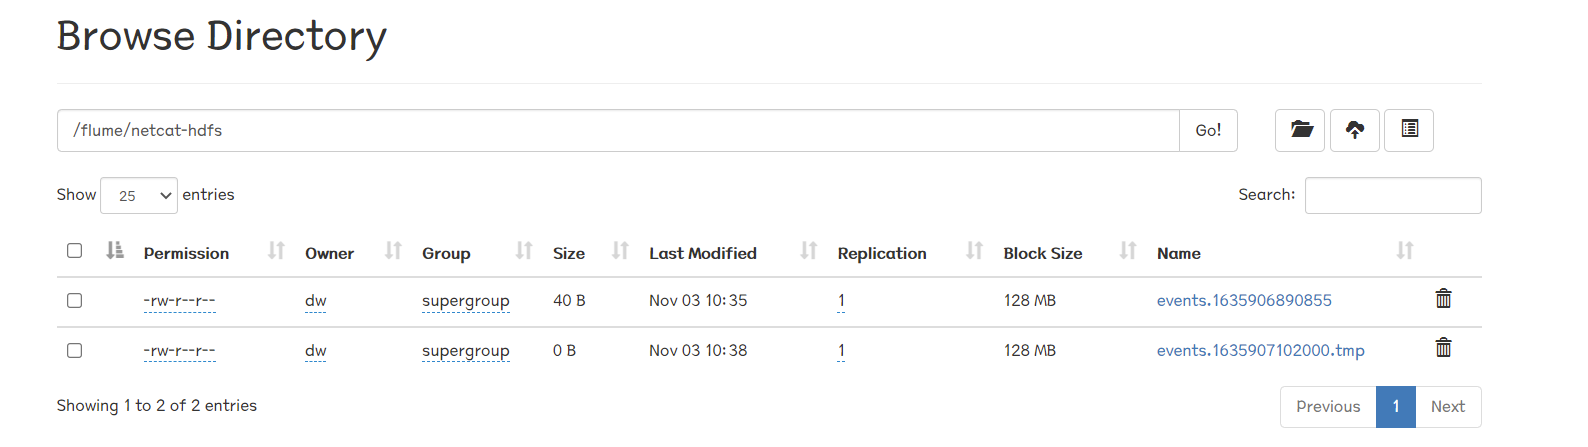Viewport: 1588px width, 447px height.
Task: Click the upload files cloud icon
Action: coord(1355,130)
